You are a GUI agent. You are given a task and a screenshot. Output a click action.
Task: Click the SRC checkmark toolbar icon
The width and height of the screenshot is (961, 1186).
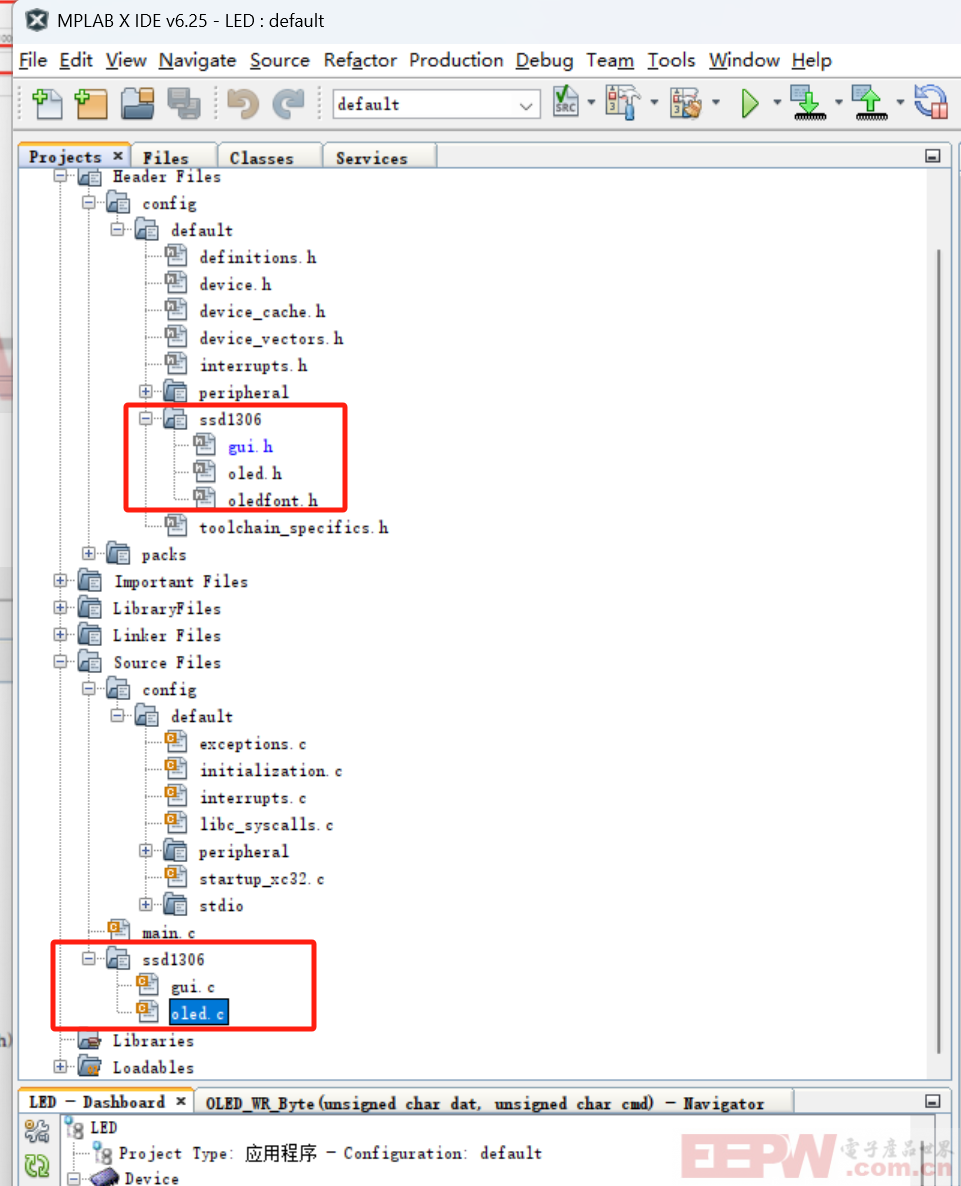tap(566, 102)
